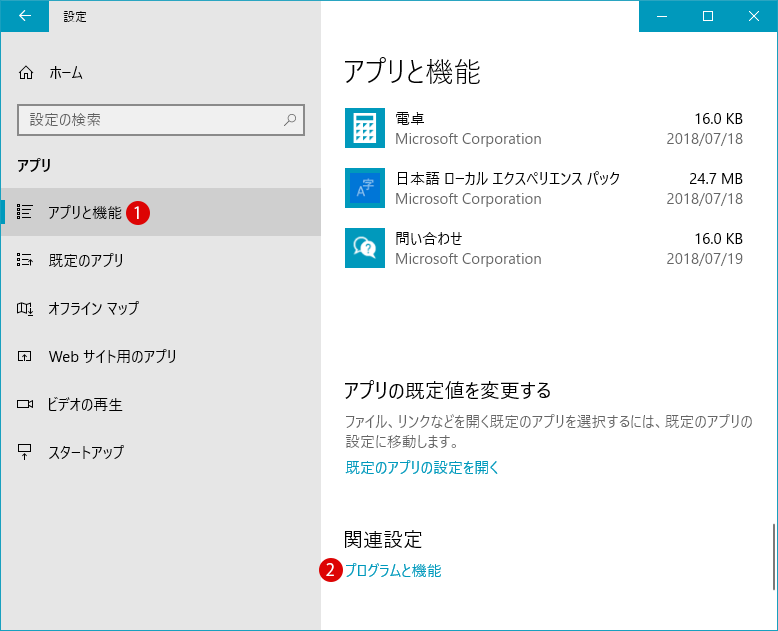Click the 日本語 ローカル エクスペリエンス パック icon
778x631 pixels.
(x=365, y=188)
